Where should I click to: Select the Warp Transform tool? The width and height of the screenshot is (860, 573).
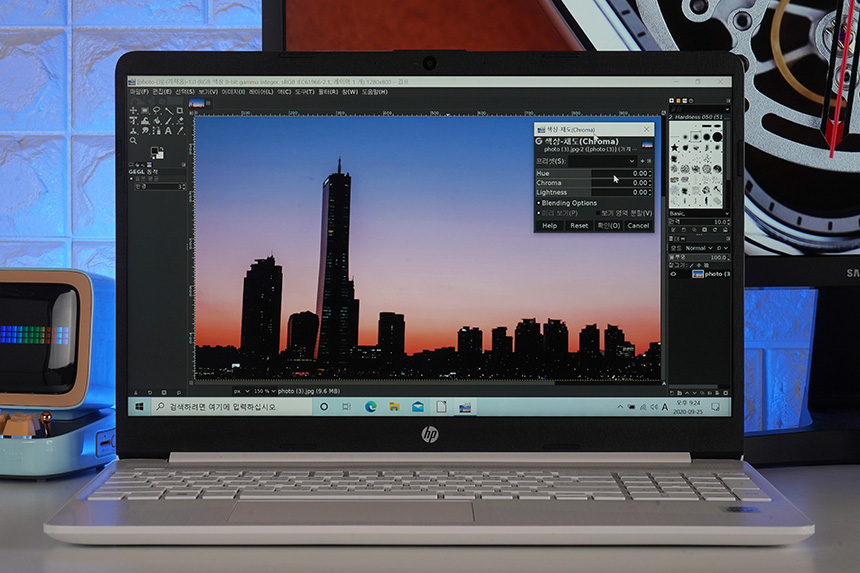pyautogui.click(x=145, y=121)
